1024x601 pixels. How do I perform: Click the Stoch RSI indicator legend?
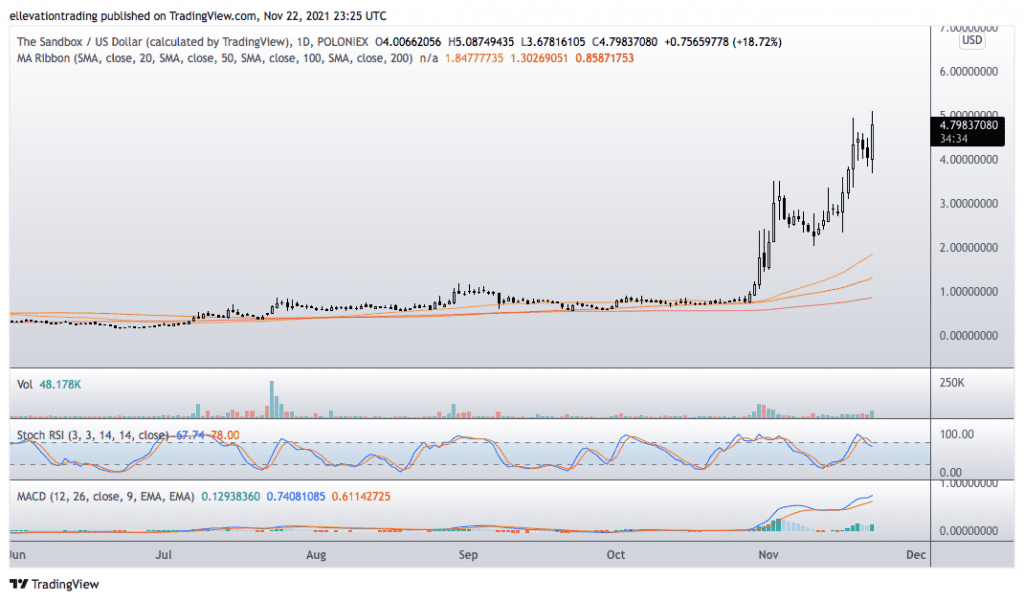92,435
